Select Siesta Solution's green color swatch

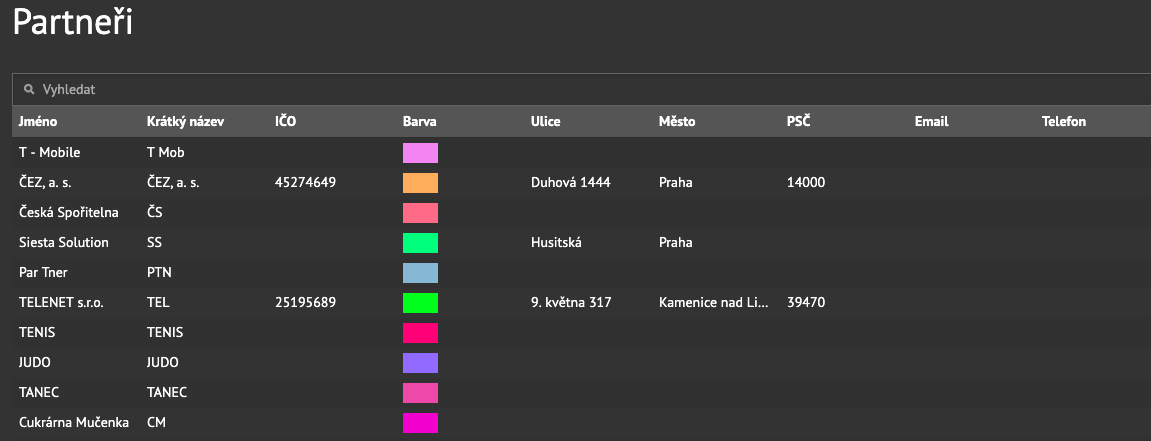[421, 243]
